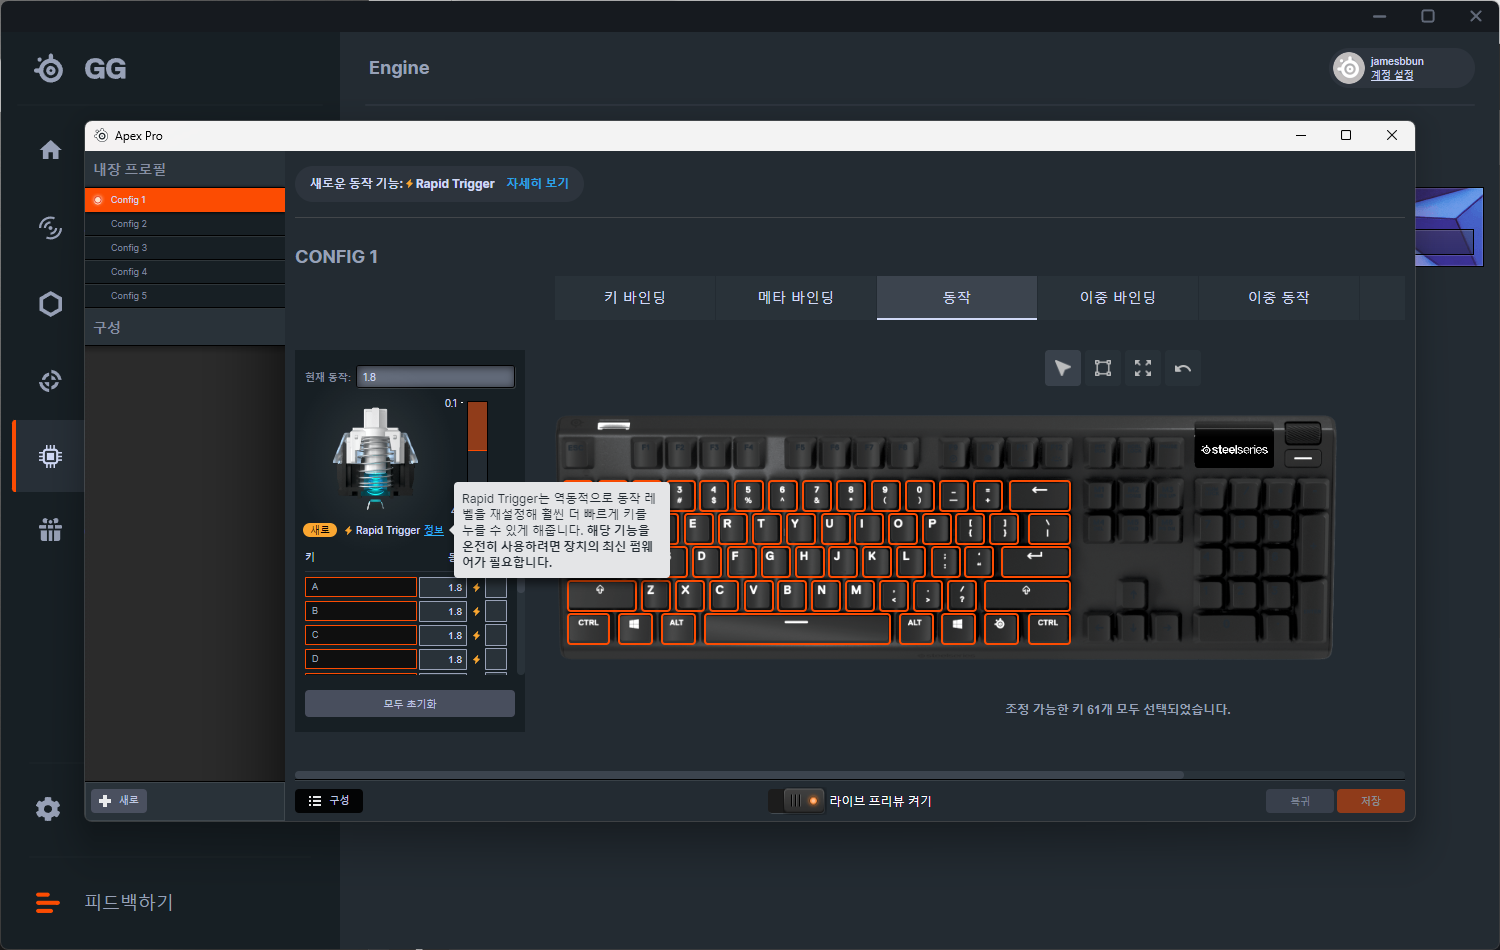This screenshot has height=950, width=1500.
Task: Open GG settings gear icon
Action: pyautogui.click(x=48, y=809)
